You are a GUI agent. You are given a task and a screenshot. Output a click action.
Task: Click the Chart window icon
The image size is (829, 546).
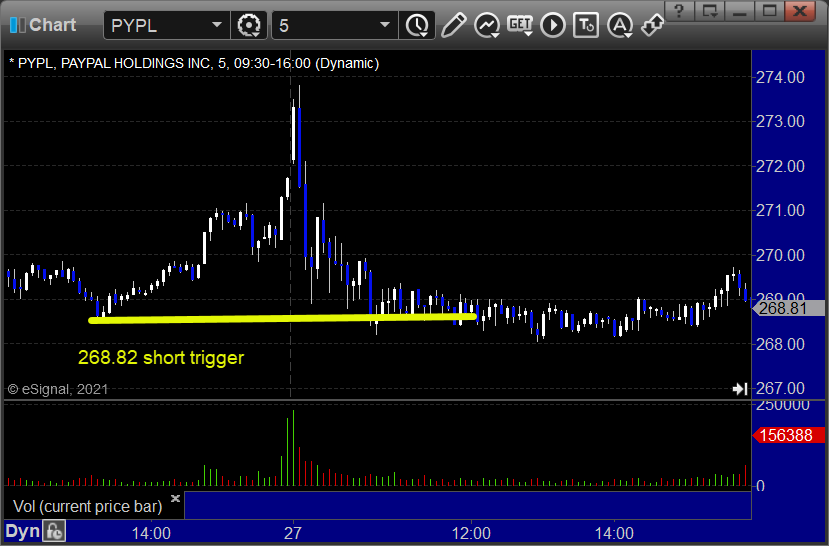point(17,25)
